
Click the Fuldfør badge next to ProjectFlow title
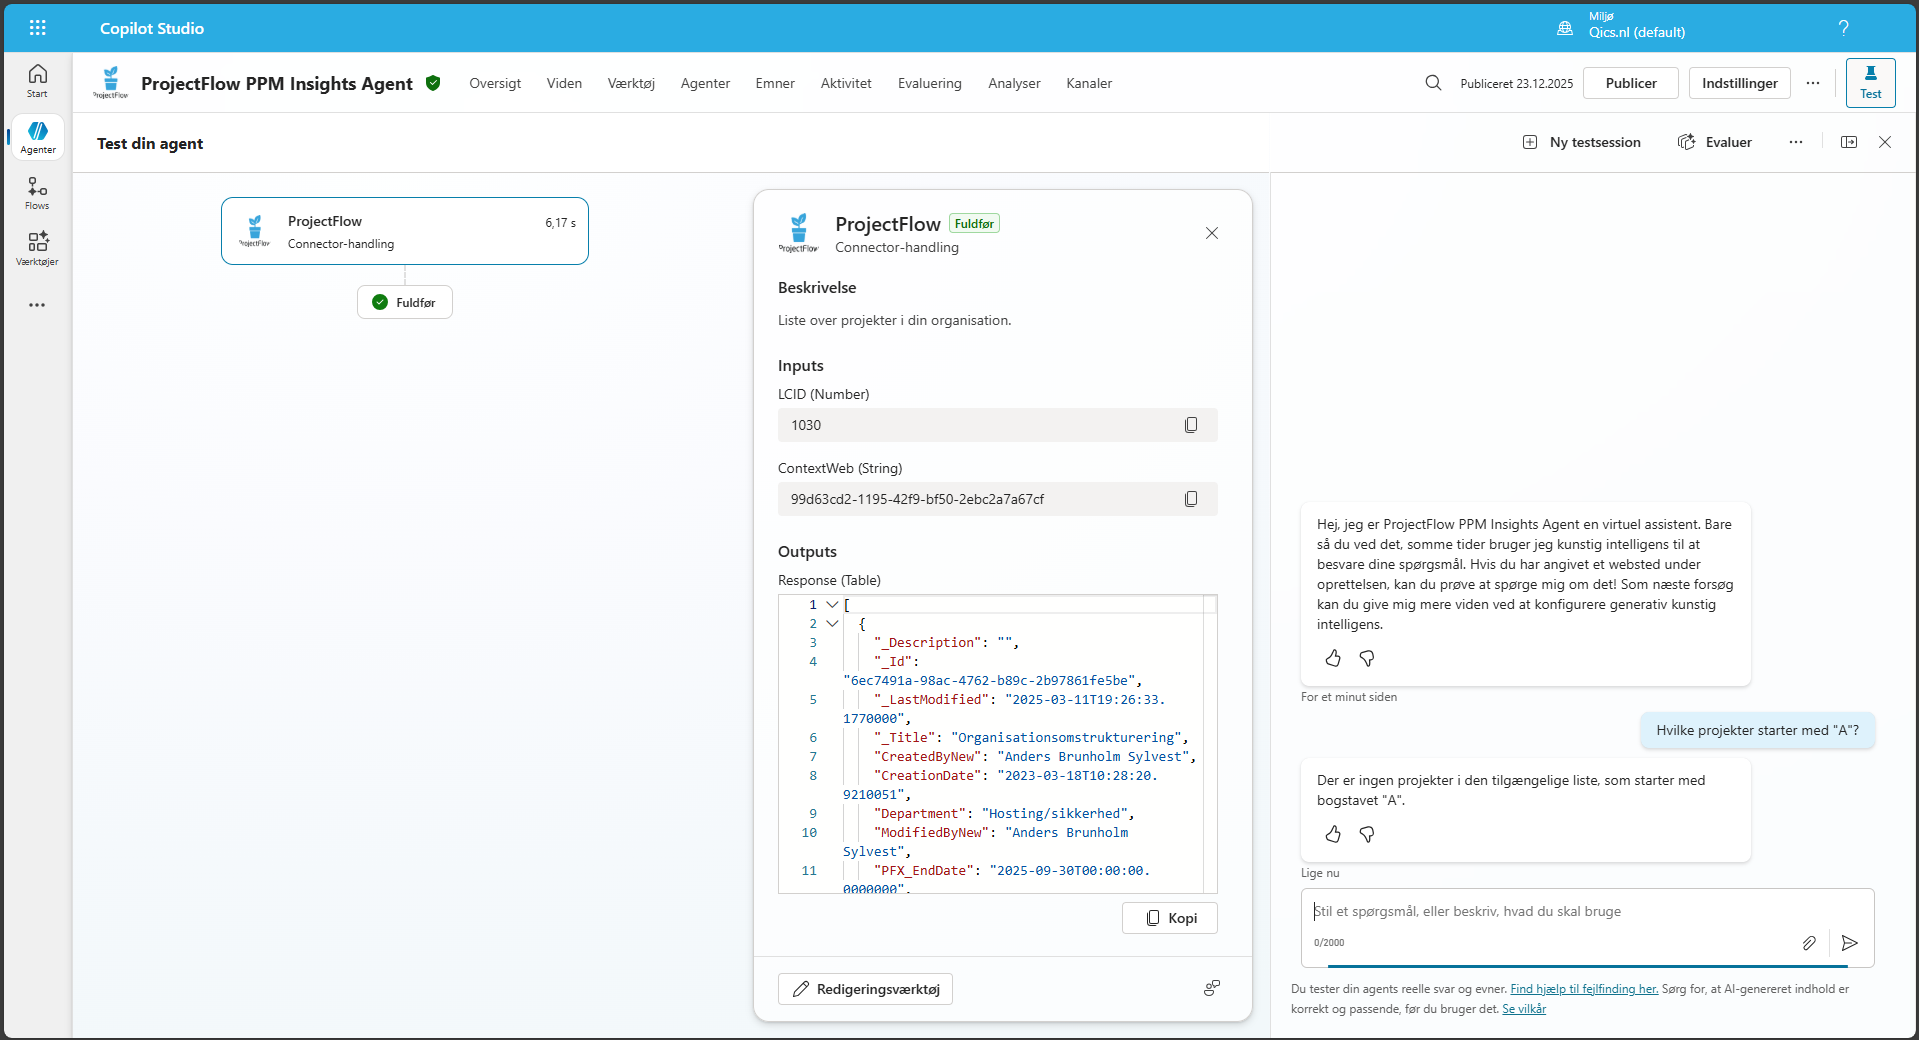tap(974, 224)
